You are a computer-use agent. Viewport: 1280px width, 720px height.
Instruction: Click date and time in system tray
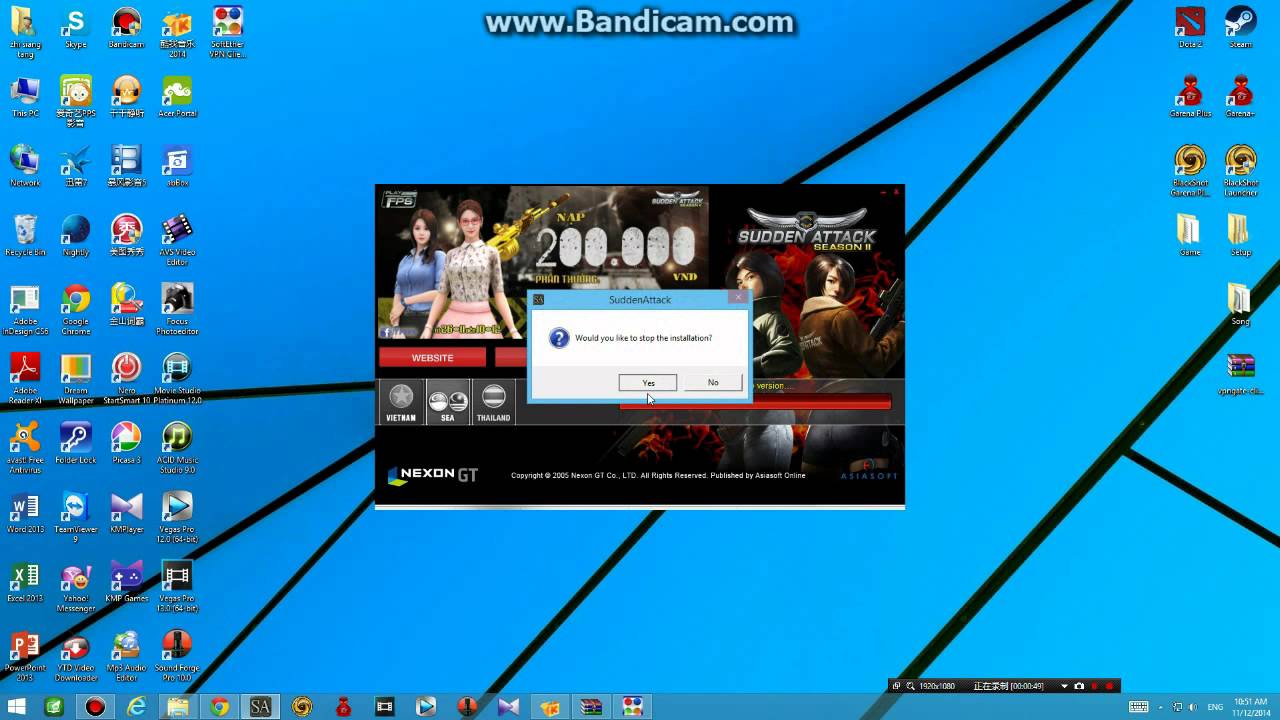coord(1251,707)
